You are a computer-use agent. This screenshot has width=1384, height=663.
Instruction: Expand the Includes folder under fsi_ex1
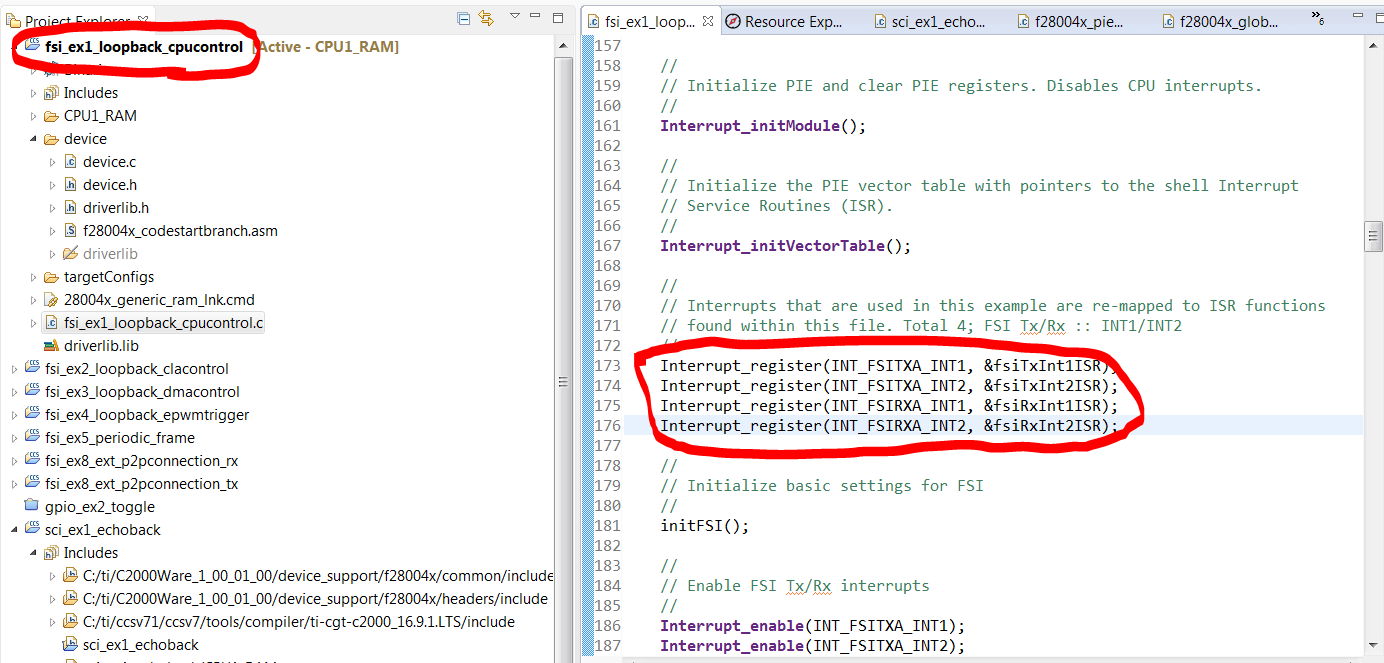(34, 93)
